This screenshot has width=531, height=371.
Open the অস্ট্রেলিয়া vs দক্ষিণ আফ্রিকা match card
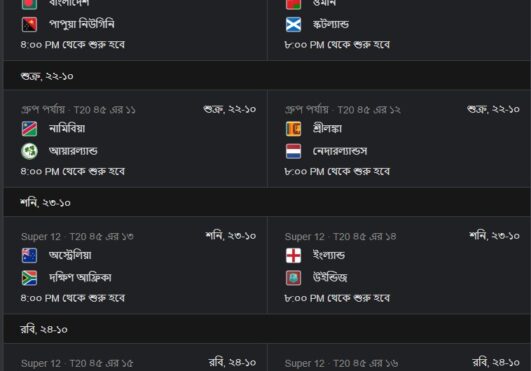135,265
